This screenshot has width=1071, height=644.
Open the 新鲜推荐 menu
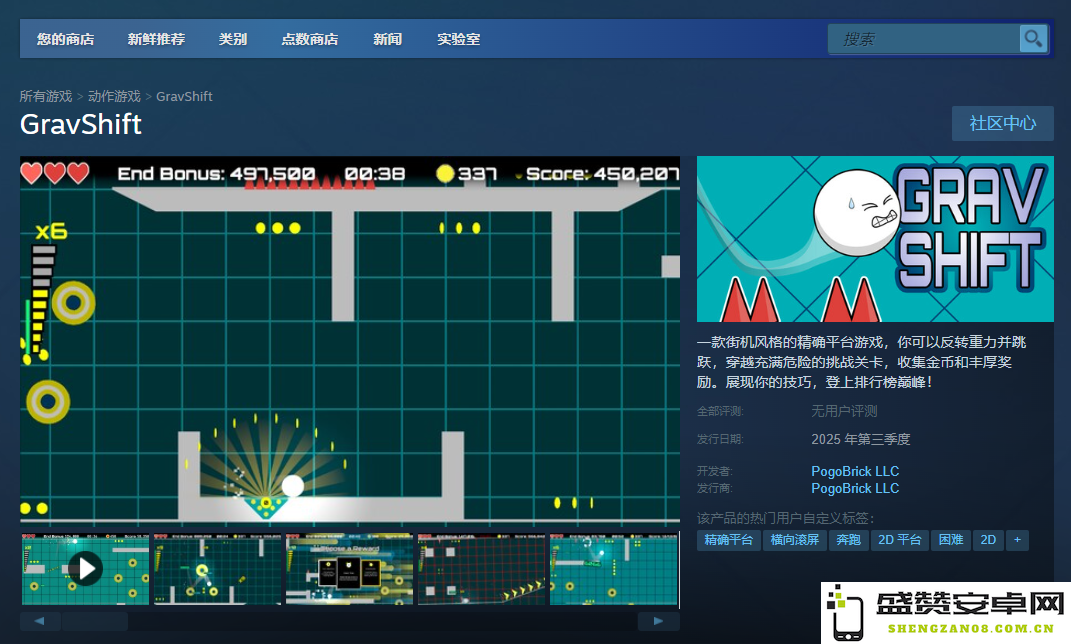tap(156, 39)
